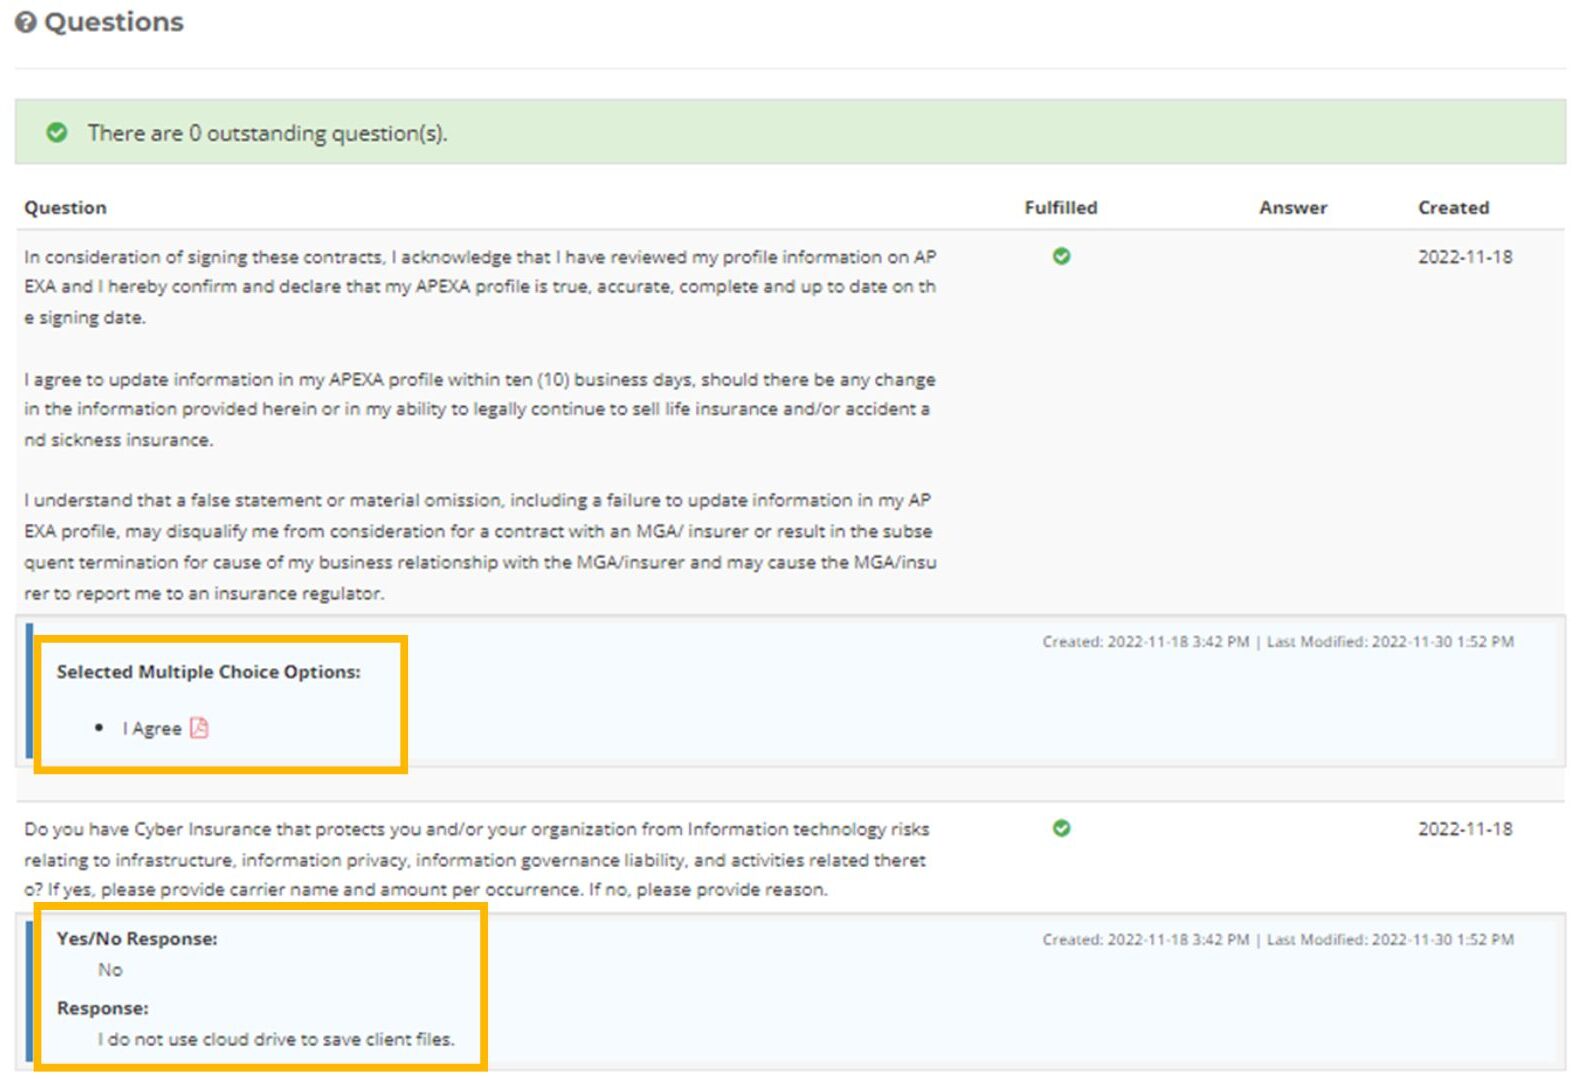Viewport: 1590px width, 1080px height.
Task: Open the PDF icon next to I Agree
Action: 199,728
